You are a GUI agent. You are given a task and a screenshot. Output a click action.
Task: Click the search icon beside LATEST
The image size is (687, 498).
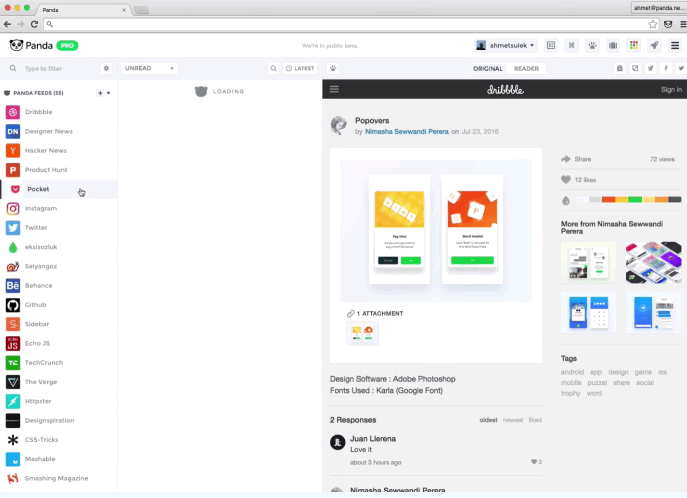[273, 68]
